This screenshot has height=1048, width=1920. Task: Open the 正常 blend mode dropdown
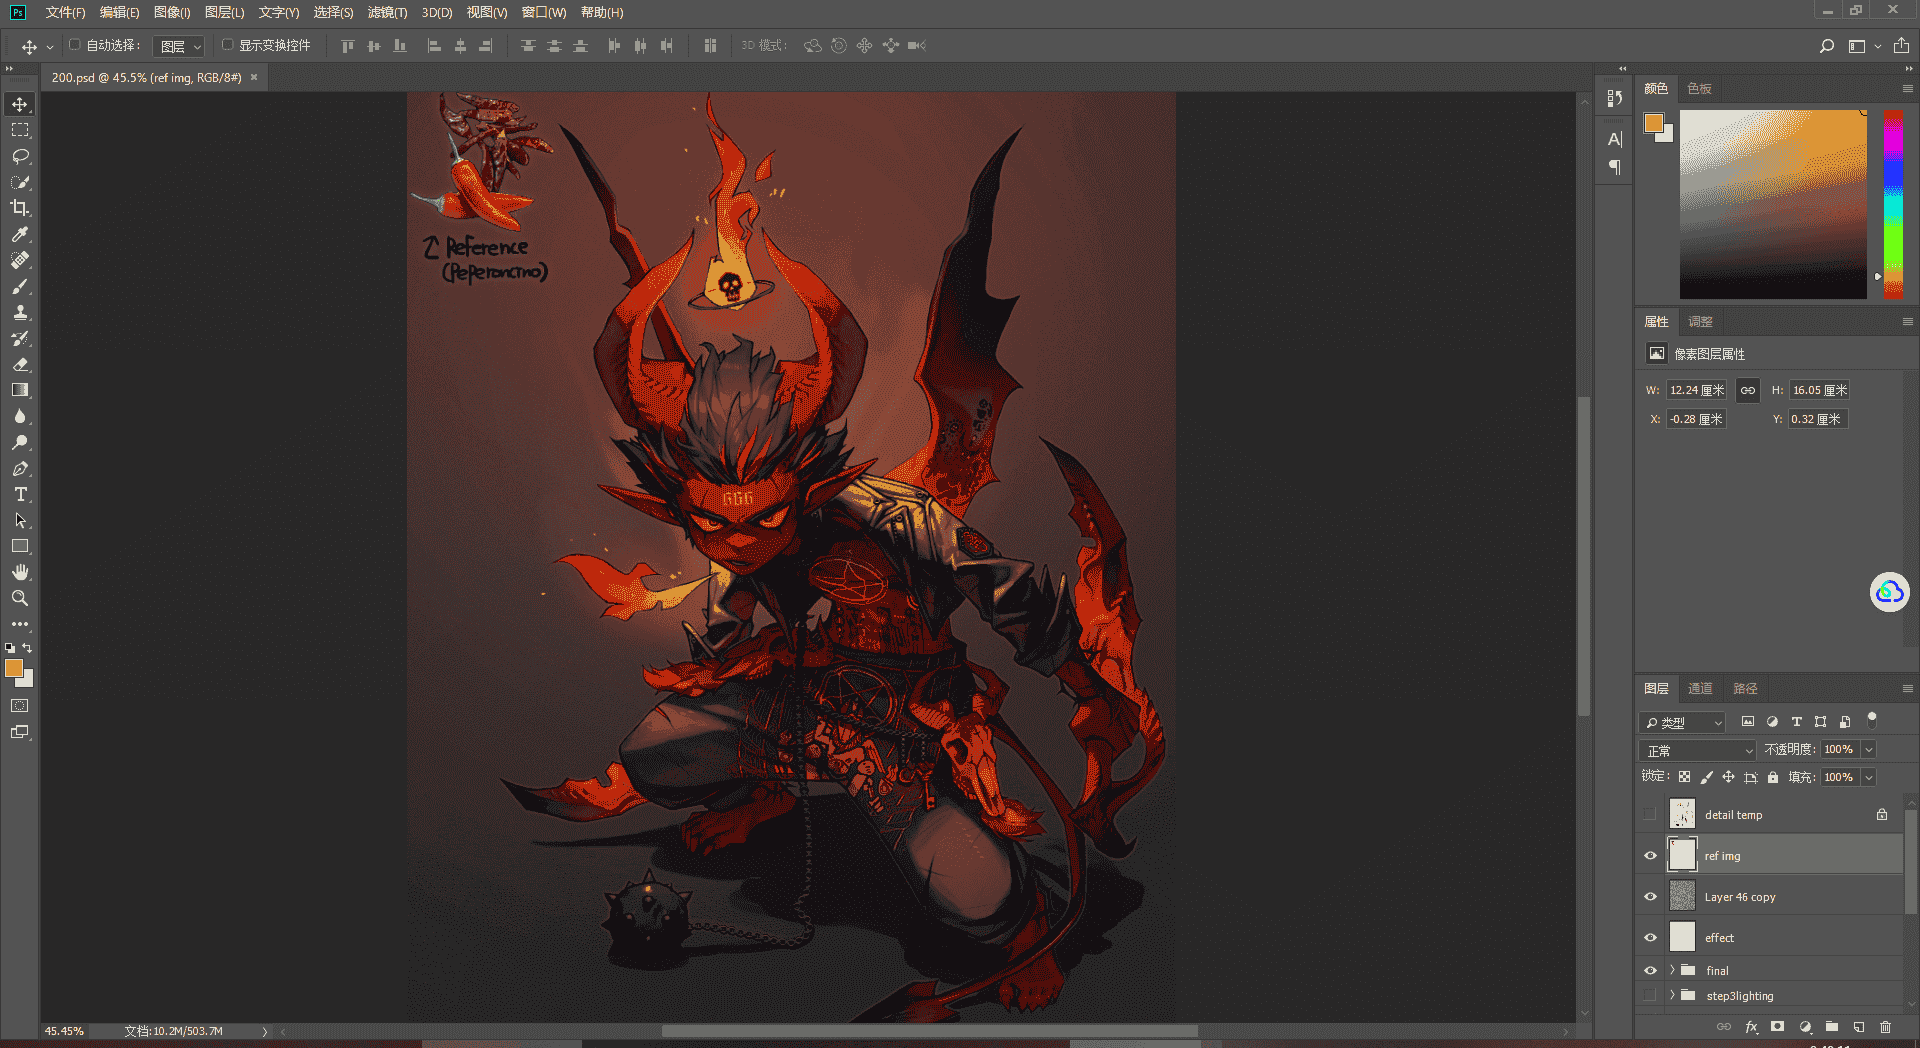coord(1698,750)
